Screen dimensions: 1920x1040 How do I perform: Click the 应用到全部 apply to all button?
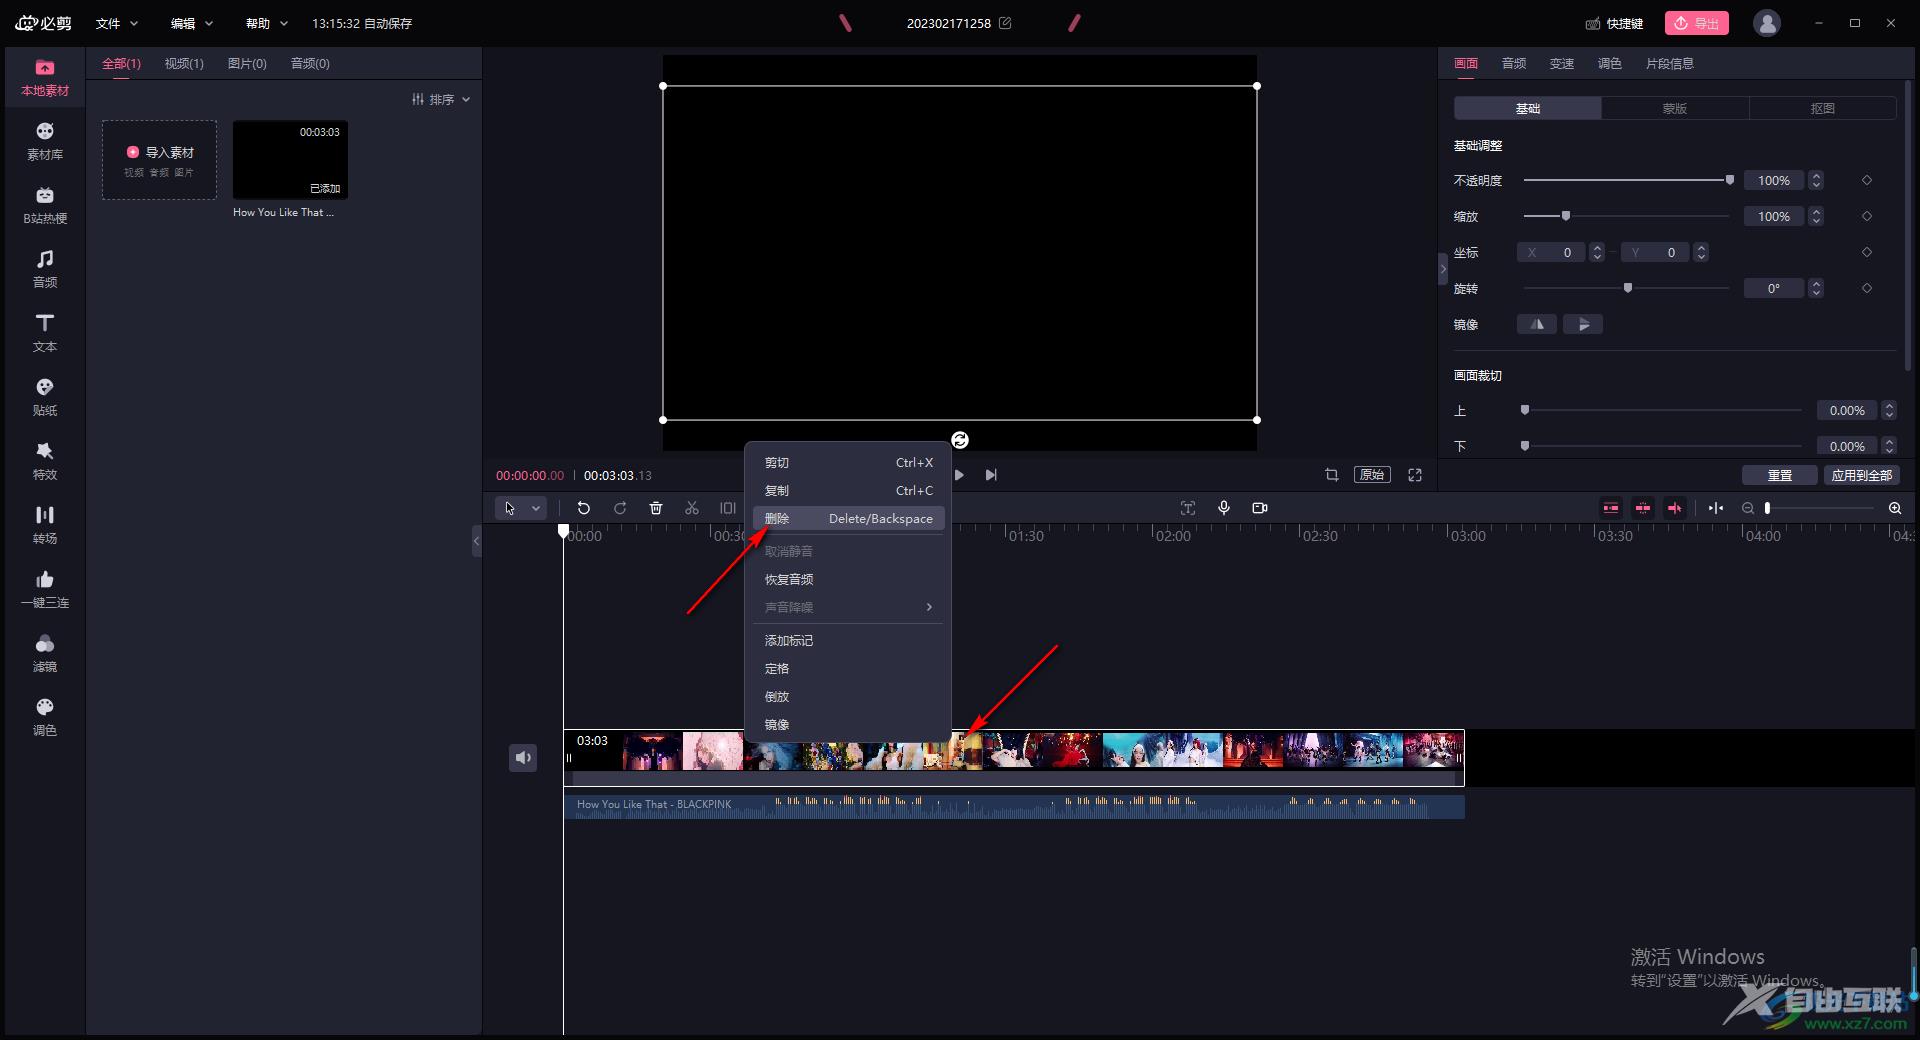(1862, 475)
